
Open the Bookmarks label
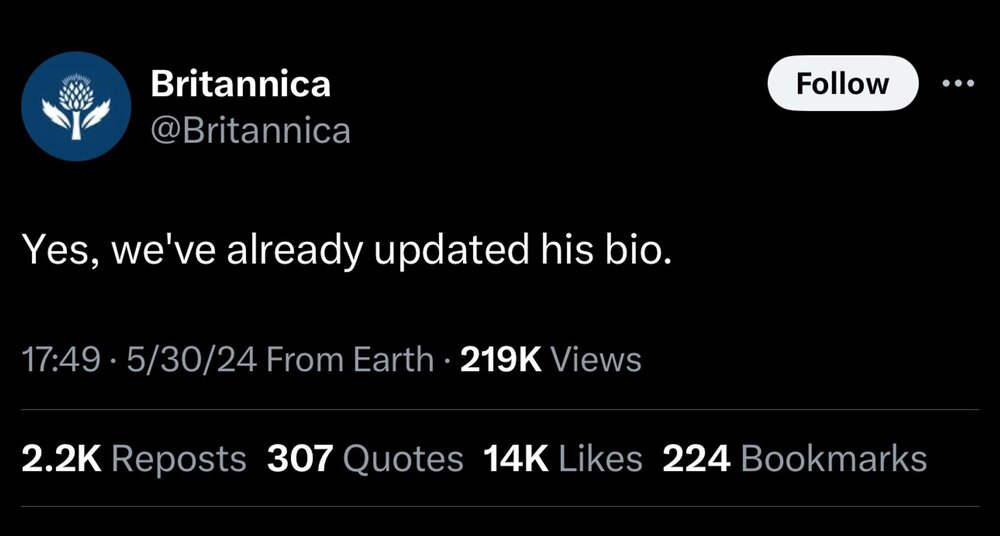834,459
